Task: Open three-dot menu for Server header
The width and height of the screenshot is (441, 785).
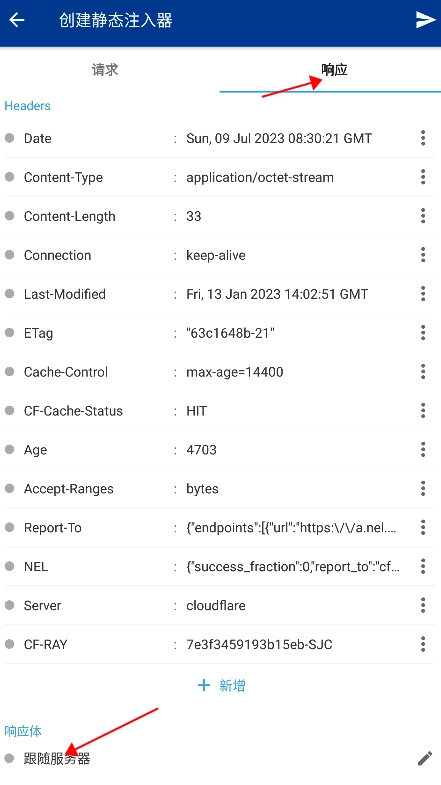Action: [x=423, y=605]
